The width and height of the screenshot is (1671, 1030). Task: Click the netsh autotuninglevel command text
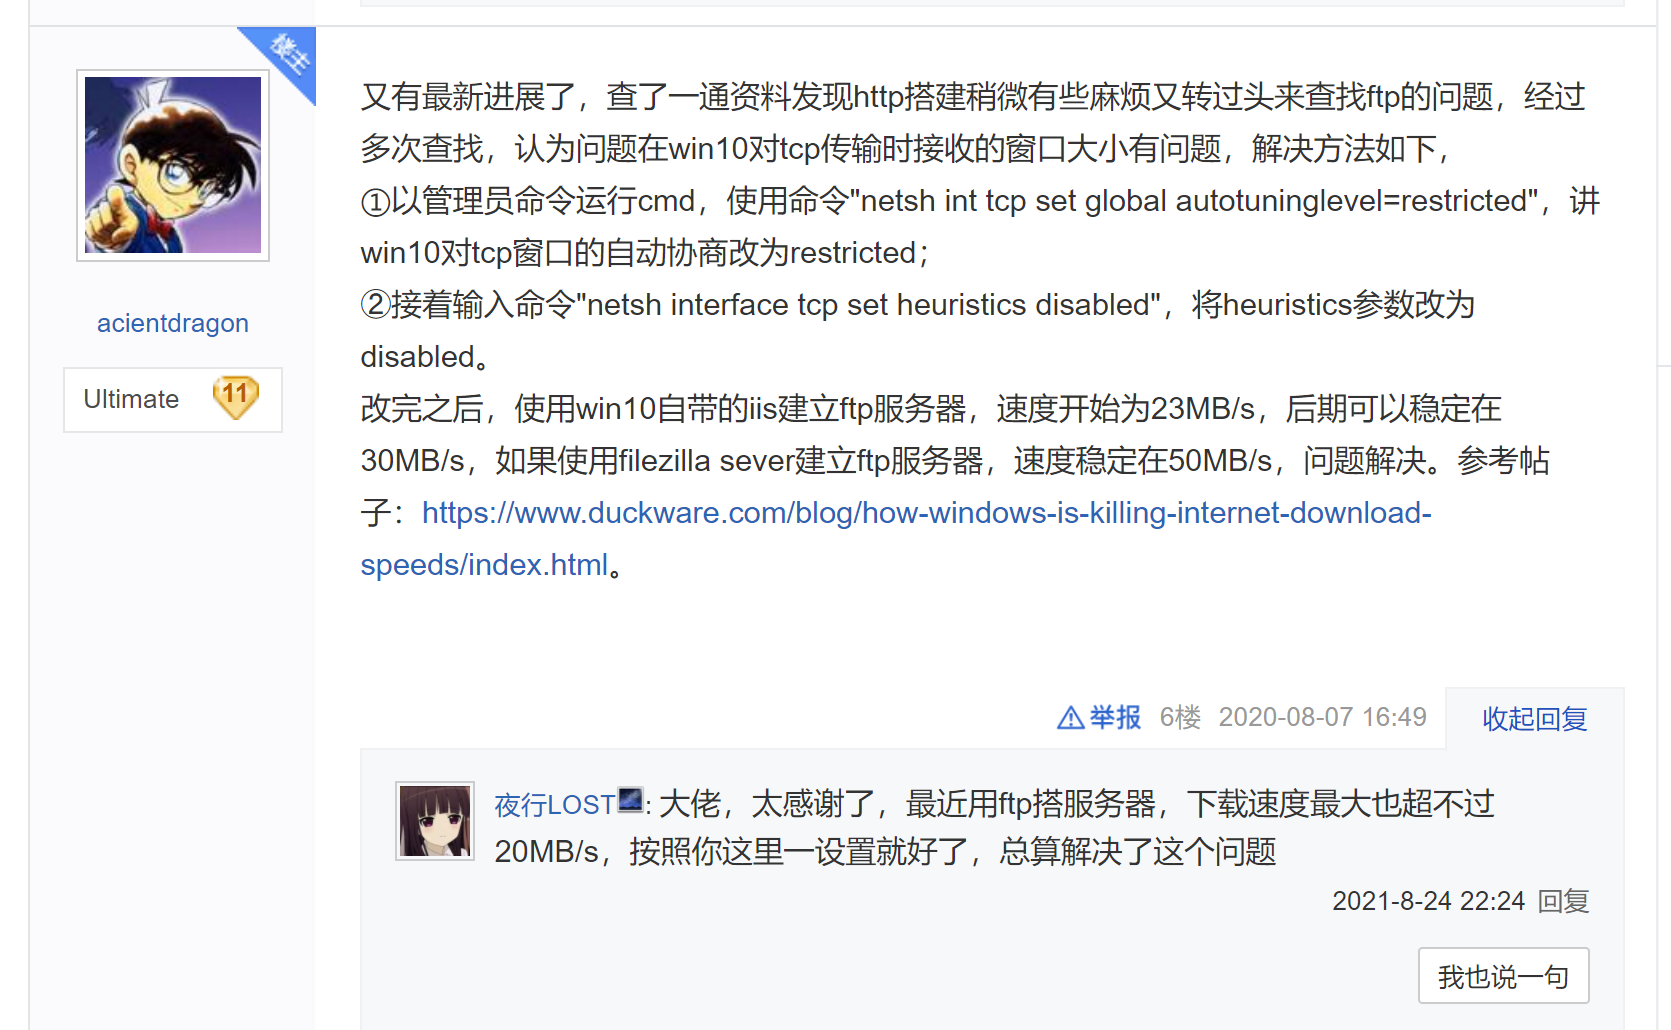(1194, 201)
